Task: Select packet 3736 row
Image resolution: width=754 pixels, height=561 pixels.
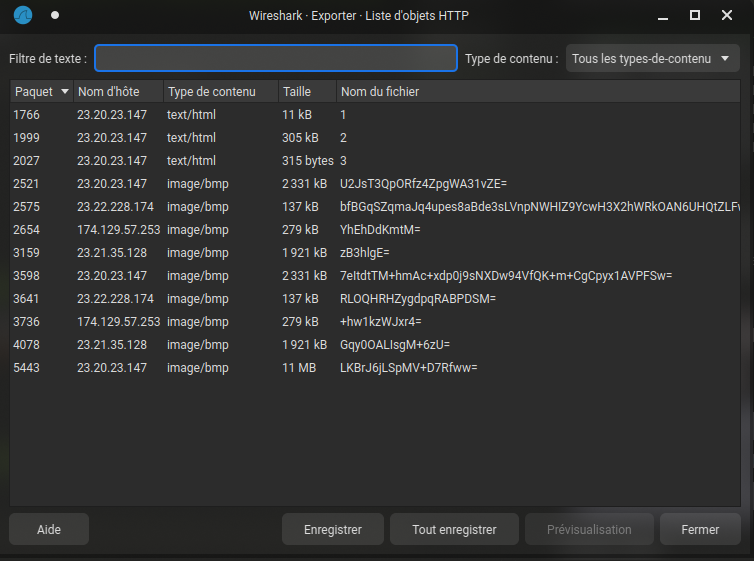Action: [x=375, y=322]
